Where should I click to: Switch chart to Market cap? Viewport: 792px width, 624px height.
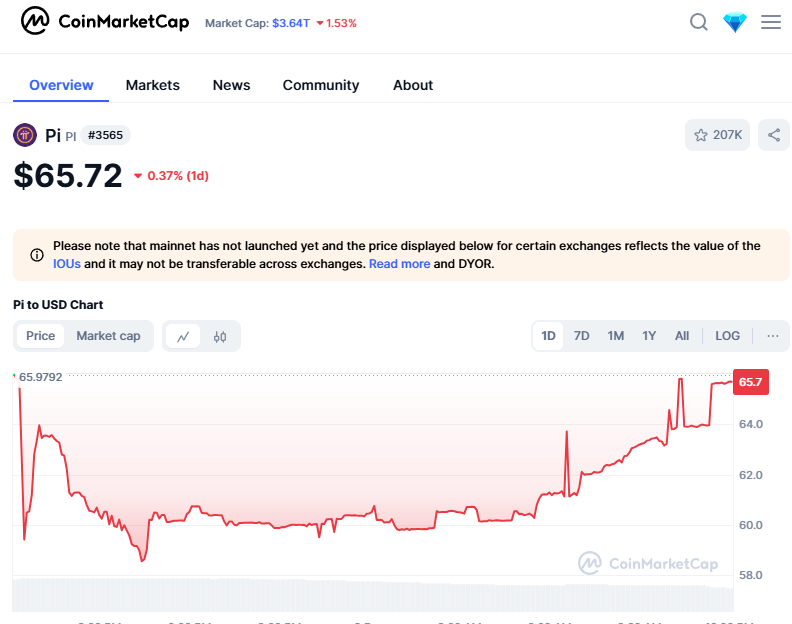(x=108, y=336)
